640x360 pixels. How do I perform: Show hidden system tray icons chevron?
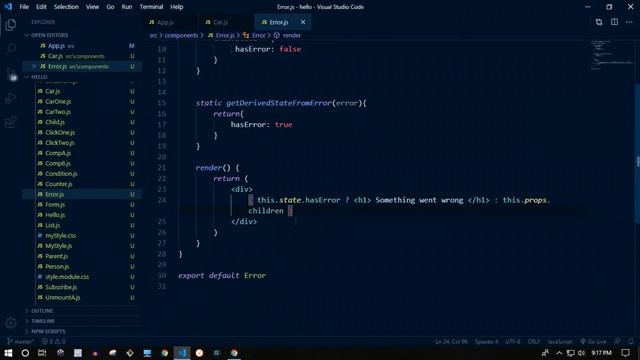[x=559, y=353]
